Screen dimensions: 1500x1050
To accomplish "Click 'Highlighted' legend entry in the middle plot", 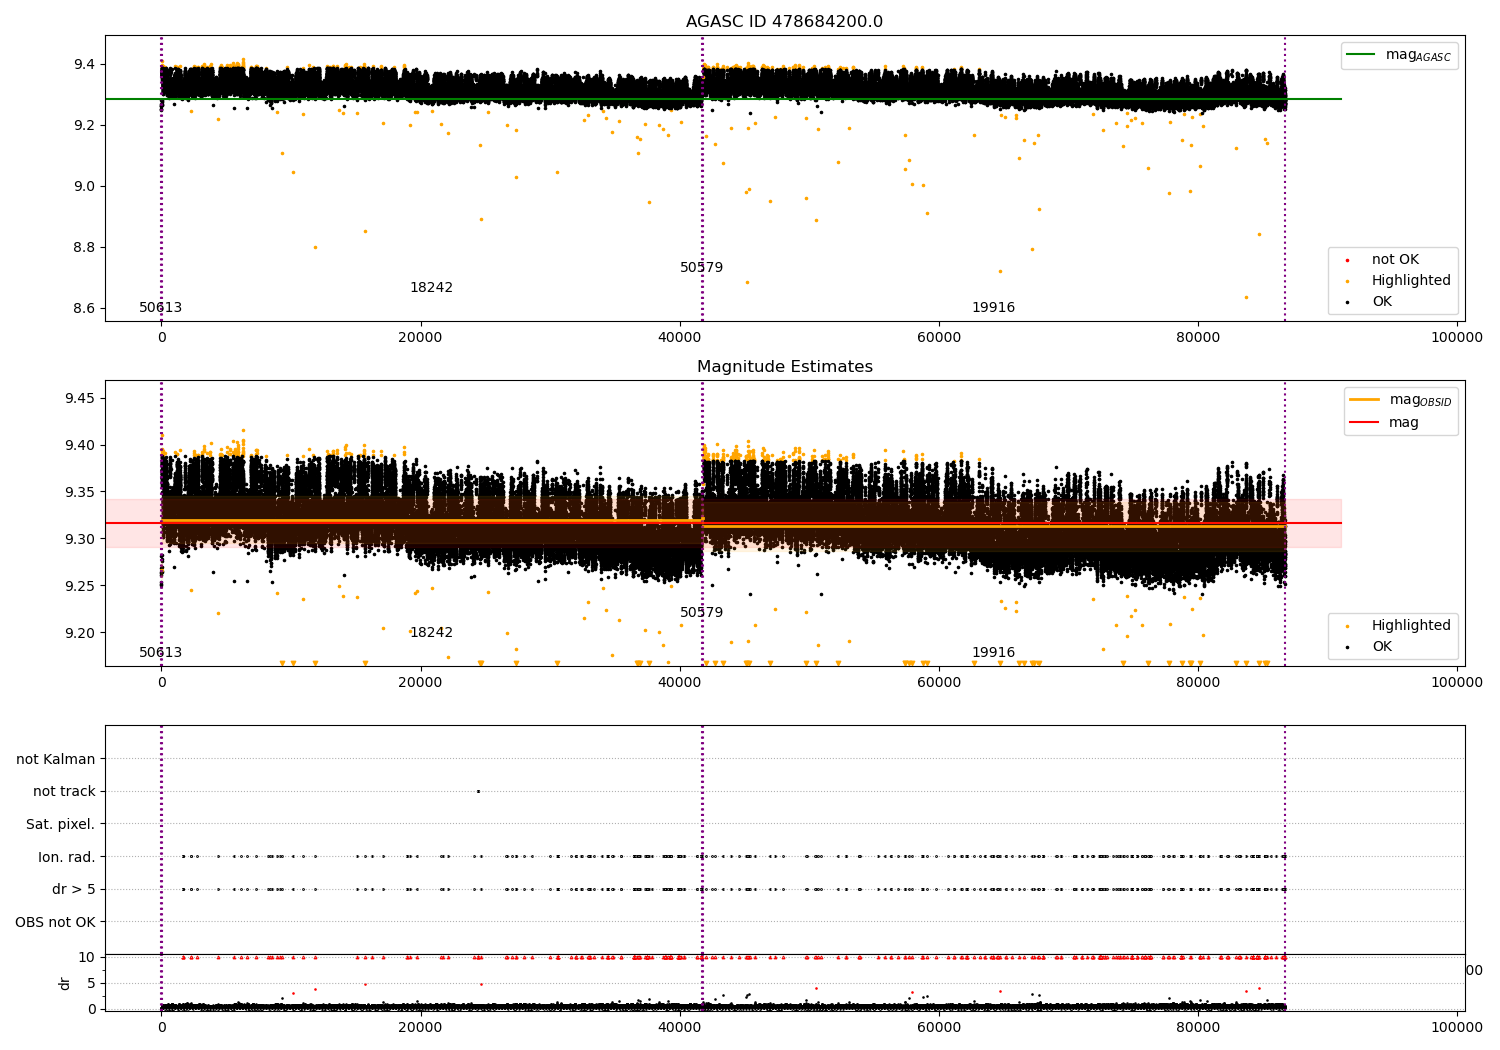I will [x=1399, y=626].
